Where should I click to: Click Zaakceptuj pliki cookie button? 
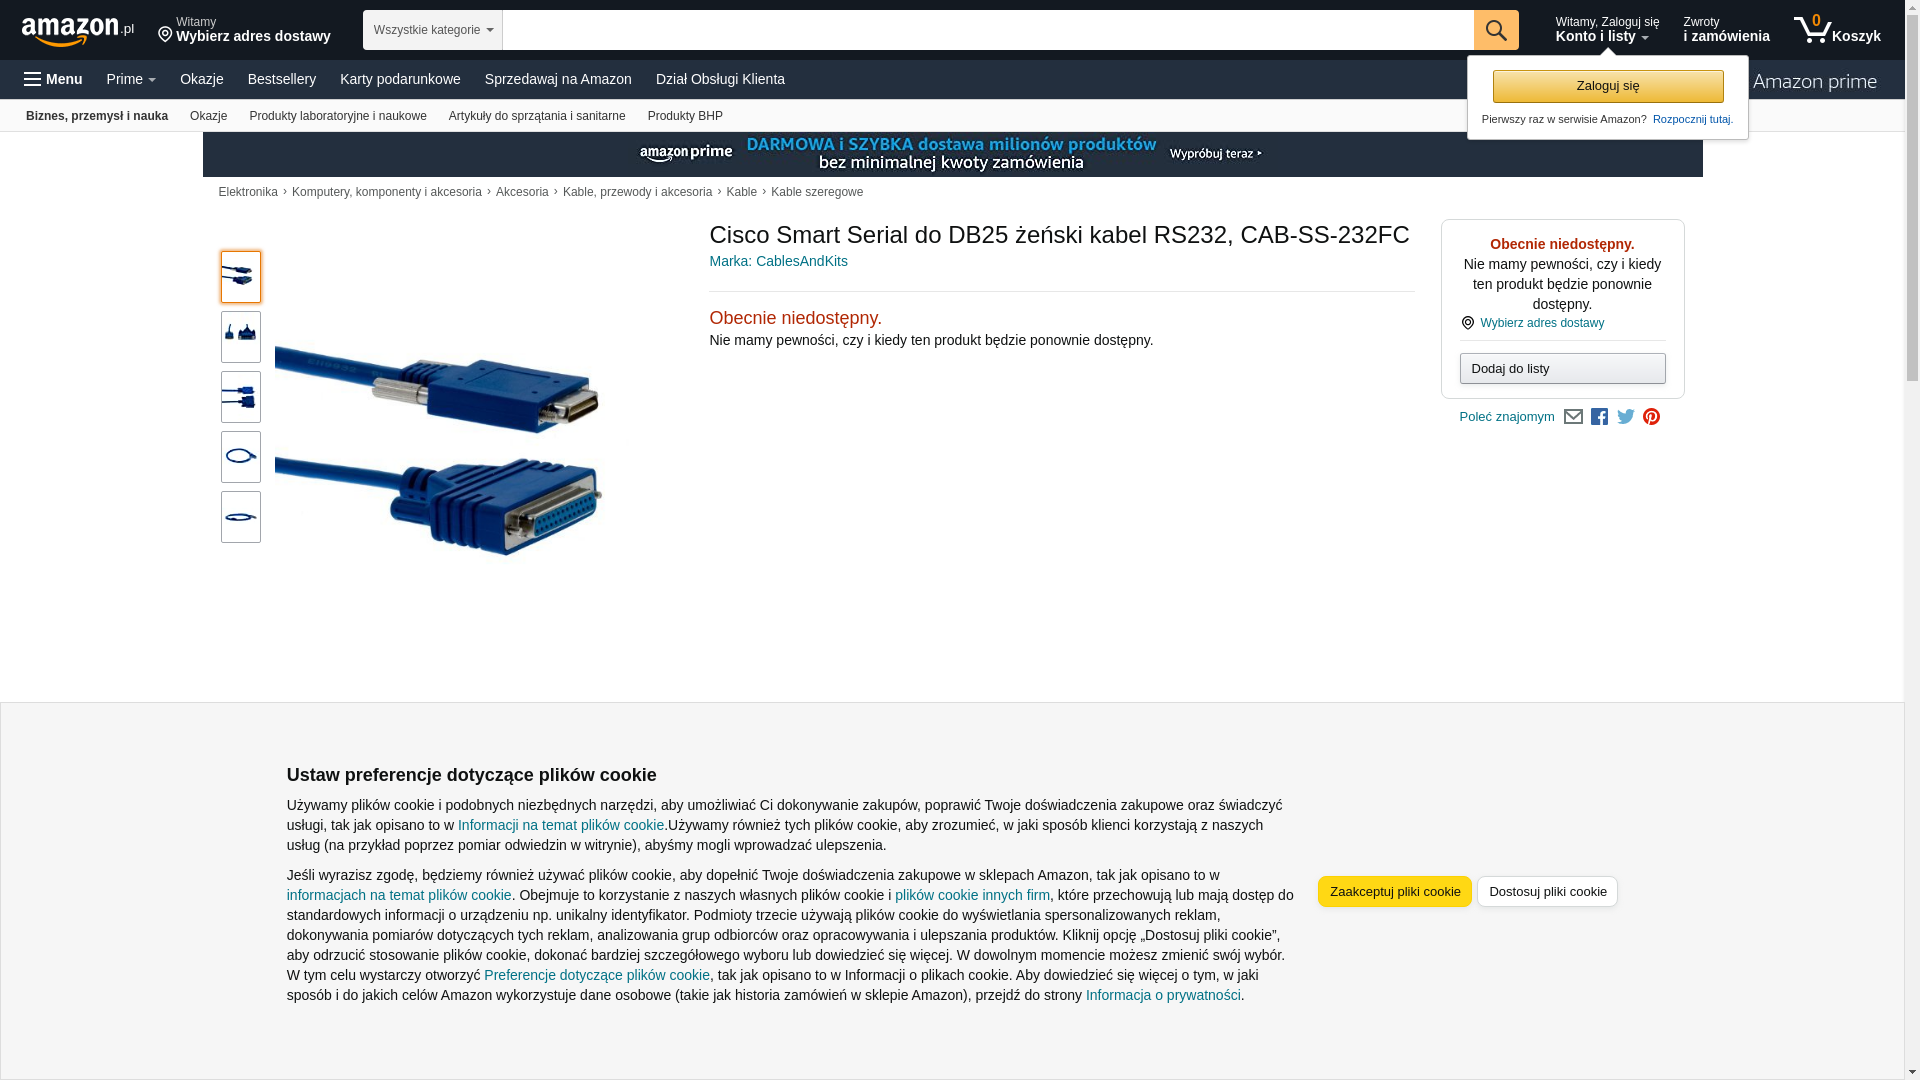tap(1395, 892)
